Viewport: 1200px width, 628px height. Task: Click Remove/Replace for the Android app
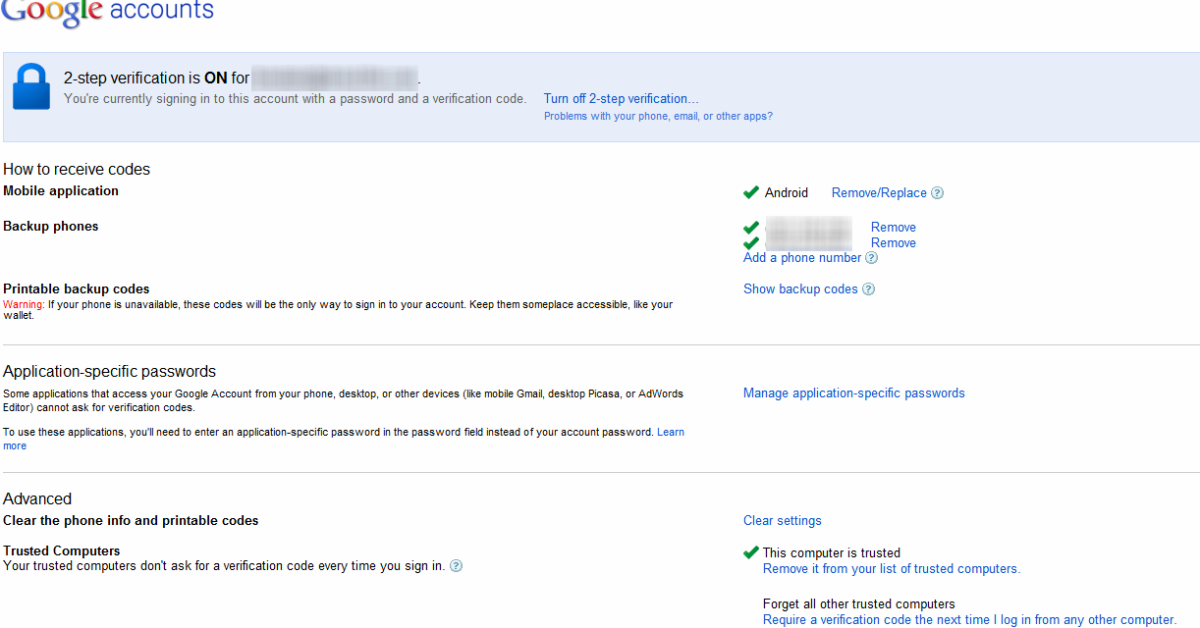(879, 193)
